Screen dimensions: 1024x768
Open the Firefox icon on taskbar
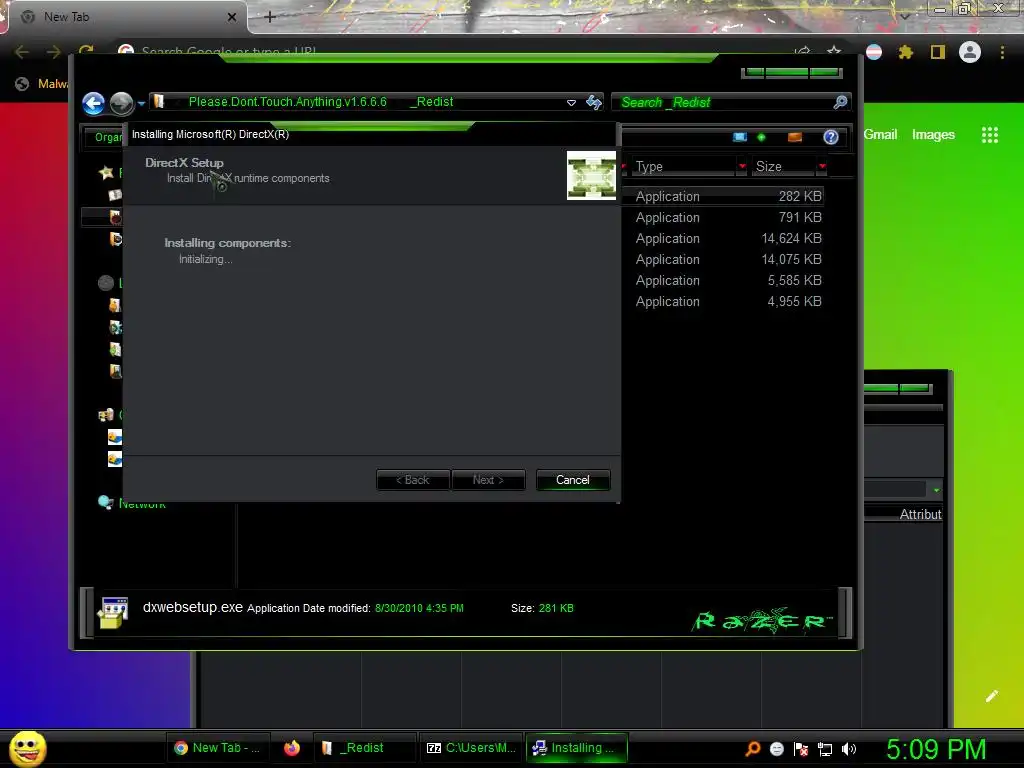coord(292,748)
